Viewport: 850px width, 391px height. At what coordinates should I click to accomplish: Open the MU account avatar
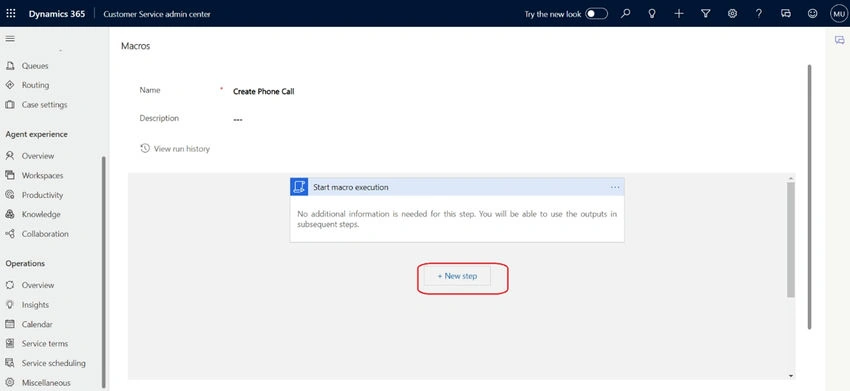[x=839, y=14]
